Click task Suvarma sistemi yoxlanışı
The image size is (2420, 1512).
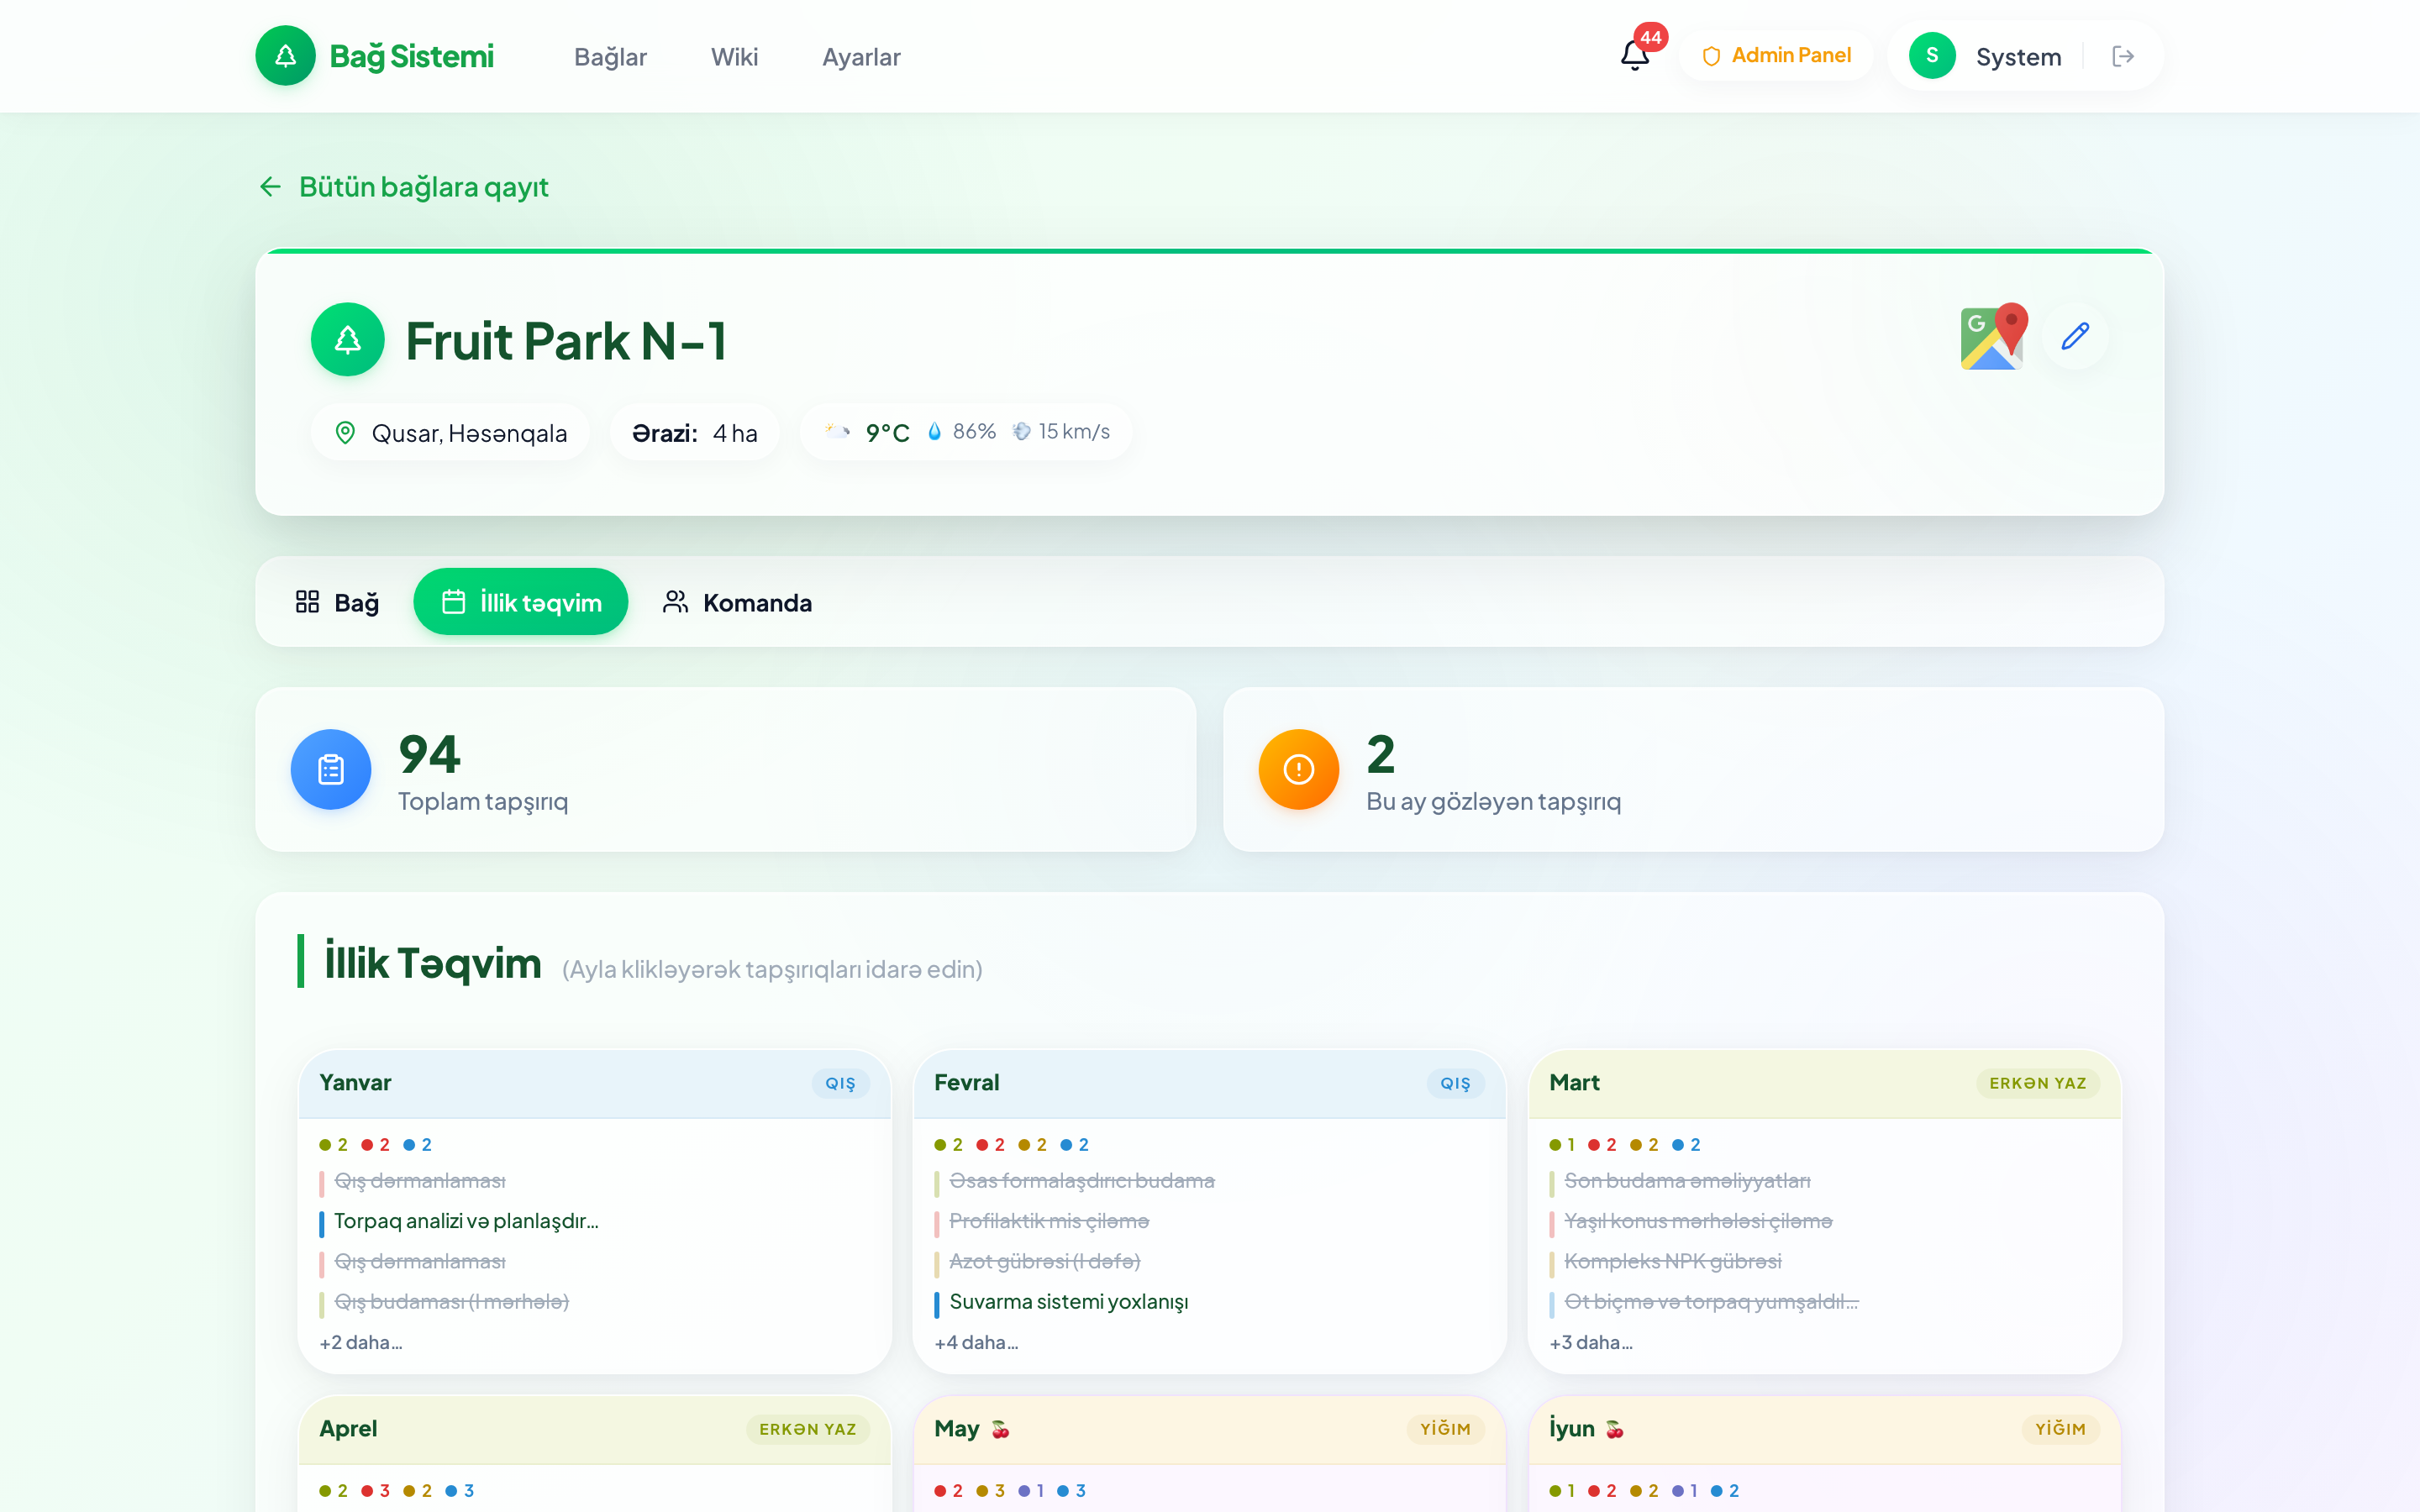[1069, 1302]
